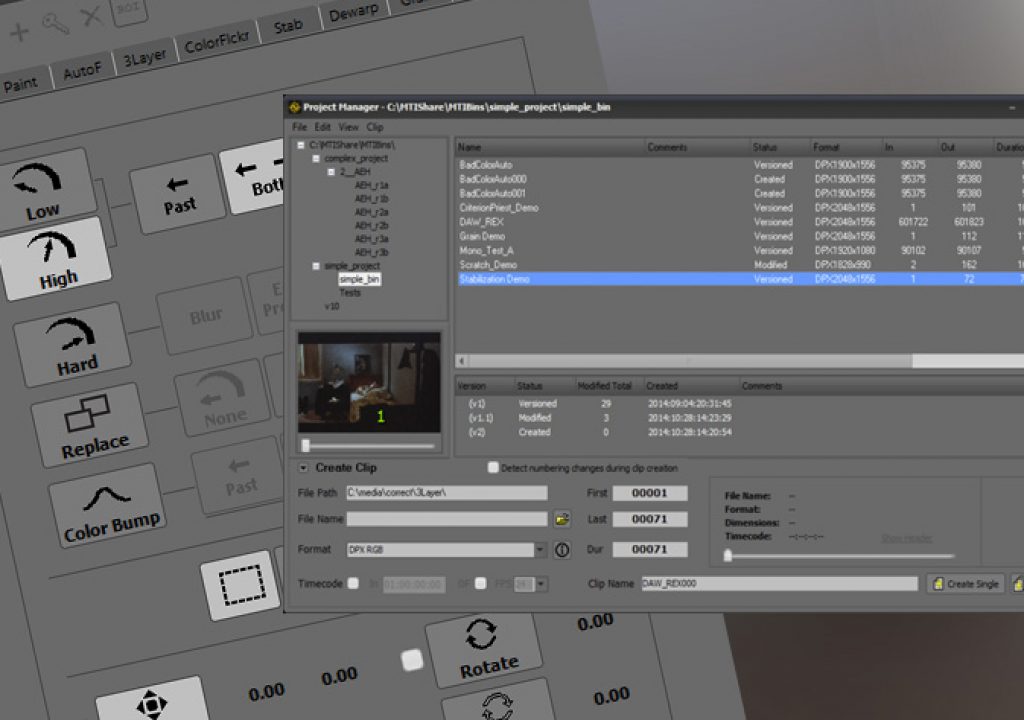Screen dimensions: 1024x720
Task: Switch to the Stab tab
Action: coord(288,25)
